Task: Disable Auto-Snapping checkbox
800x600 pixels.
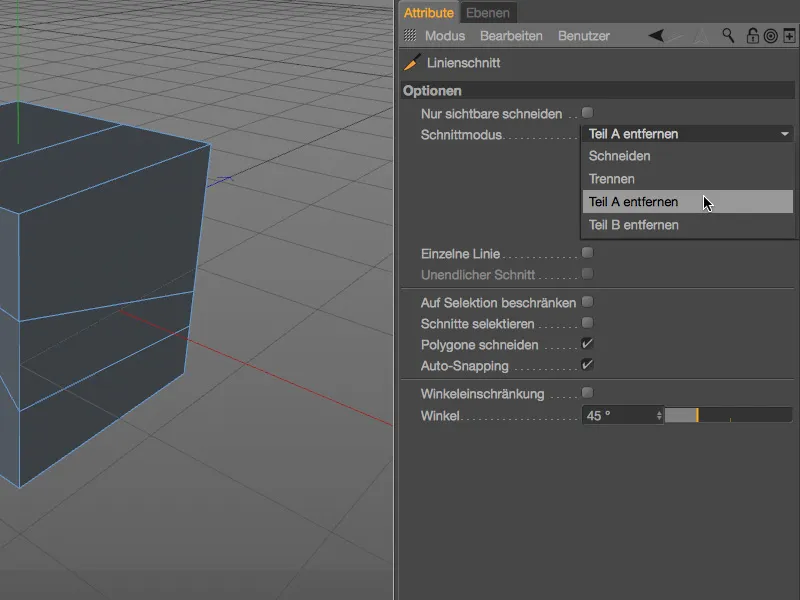Action: pos(587,364)
